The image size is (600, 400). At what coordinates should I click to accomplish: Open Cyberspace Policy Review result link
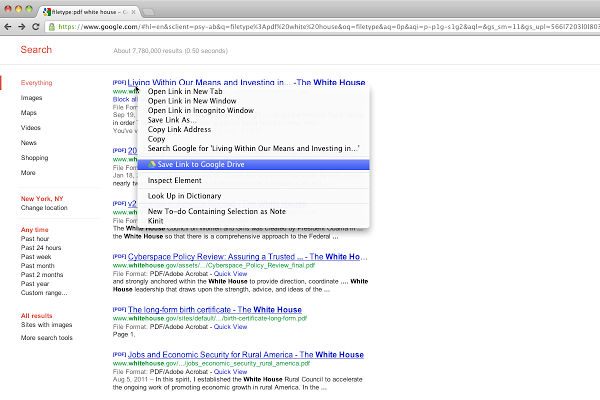248,256
